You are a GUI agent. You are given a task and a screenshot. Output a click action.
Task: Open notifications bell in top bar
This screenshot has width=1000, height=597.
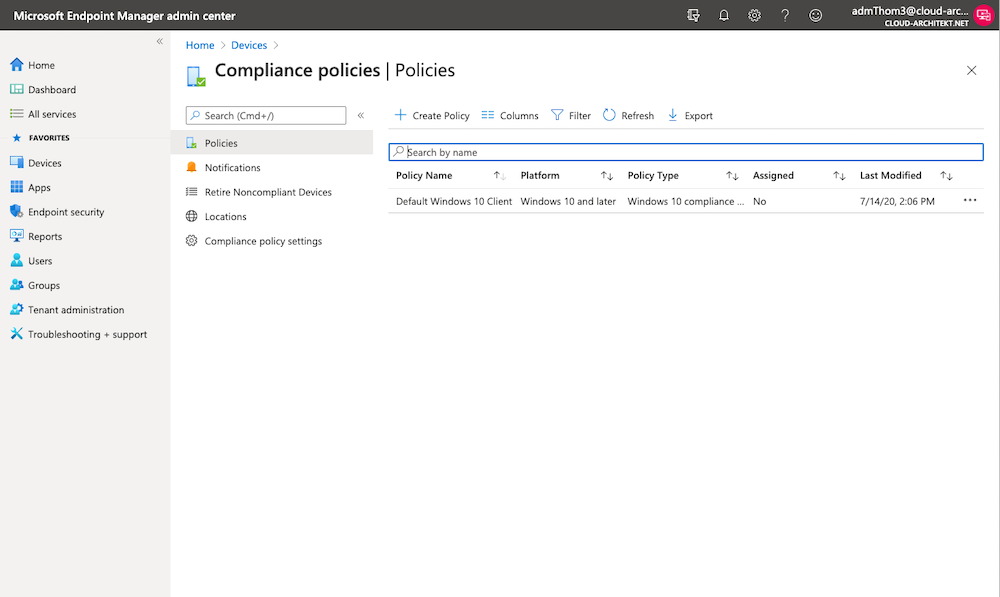click(x=724, y=15)
